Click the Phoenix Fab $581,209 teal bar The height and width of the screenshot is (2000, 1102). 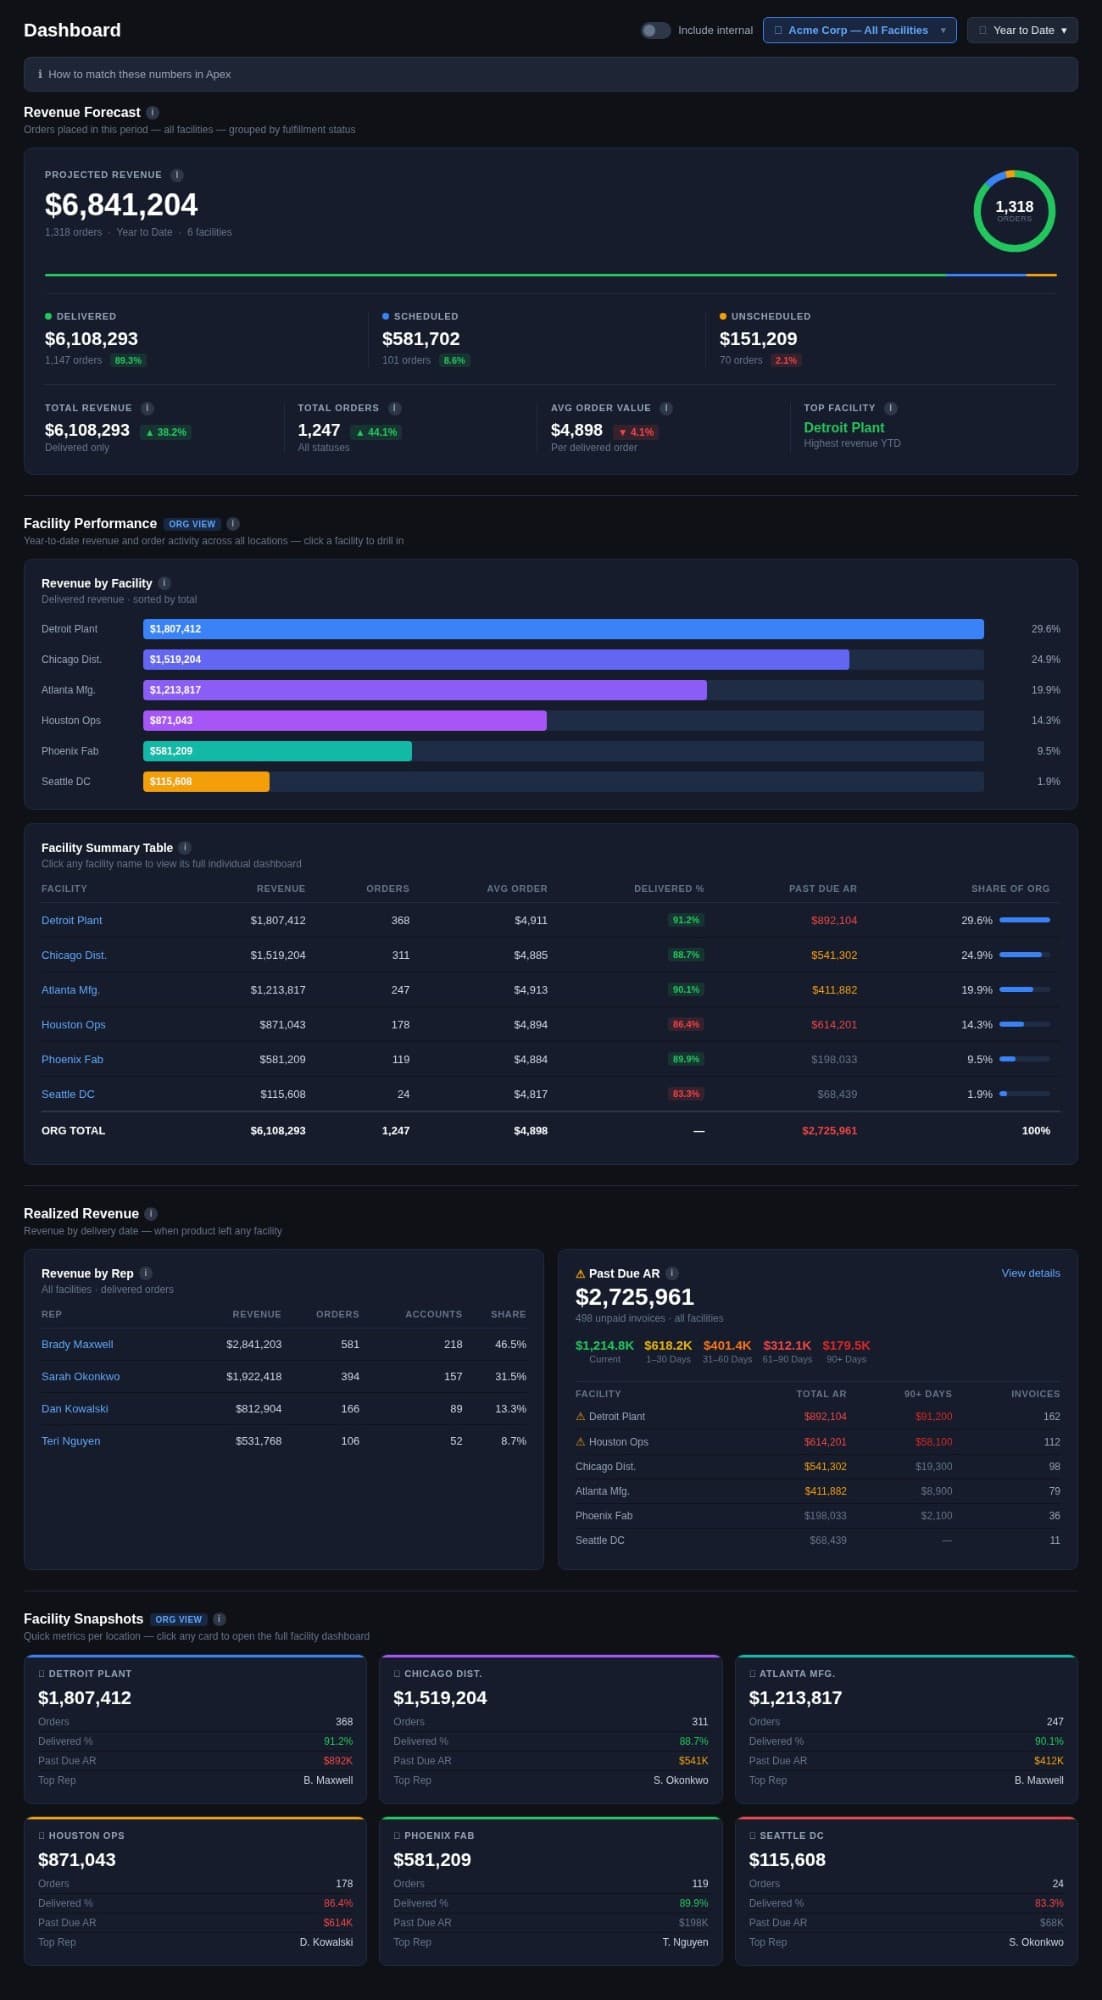pyautogui.click(x=277, y=751)
